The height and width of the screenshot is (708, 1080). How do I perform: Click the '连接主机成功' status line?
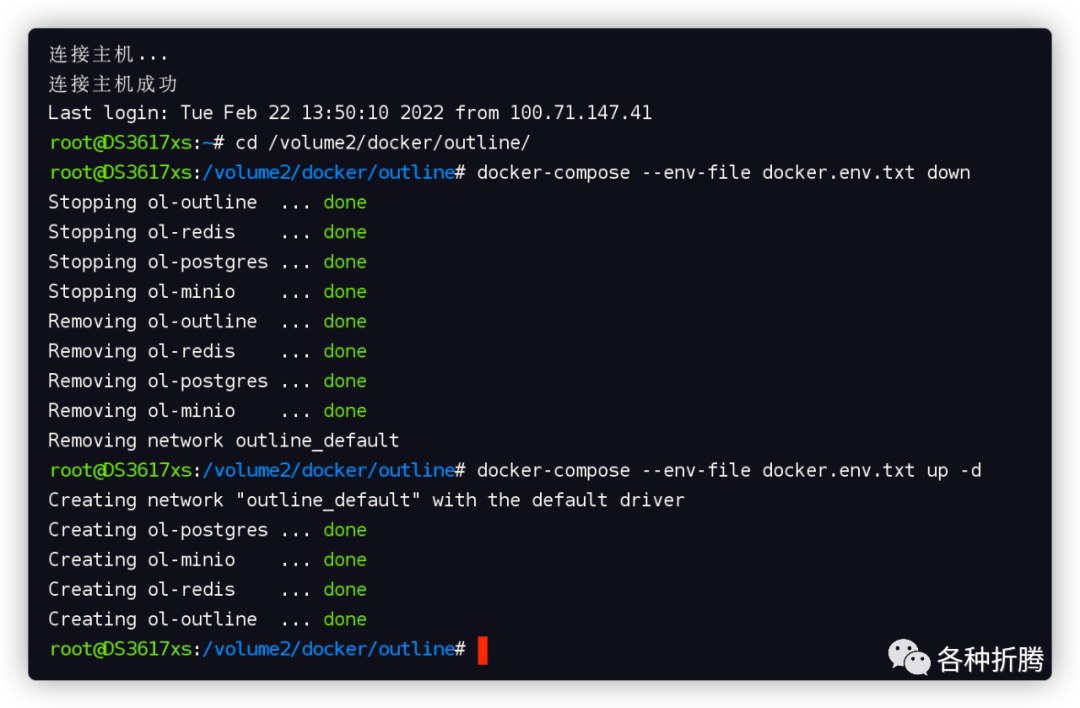[x=113, y=84]
